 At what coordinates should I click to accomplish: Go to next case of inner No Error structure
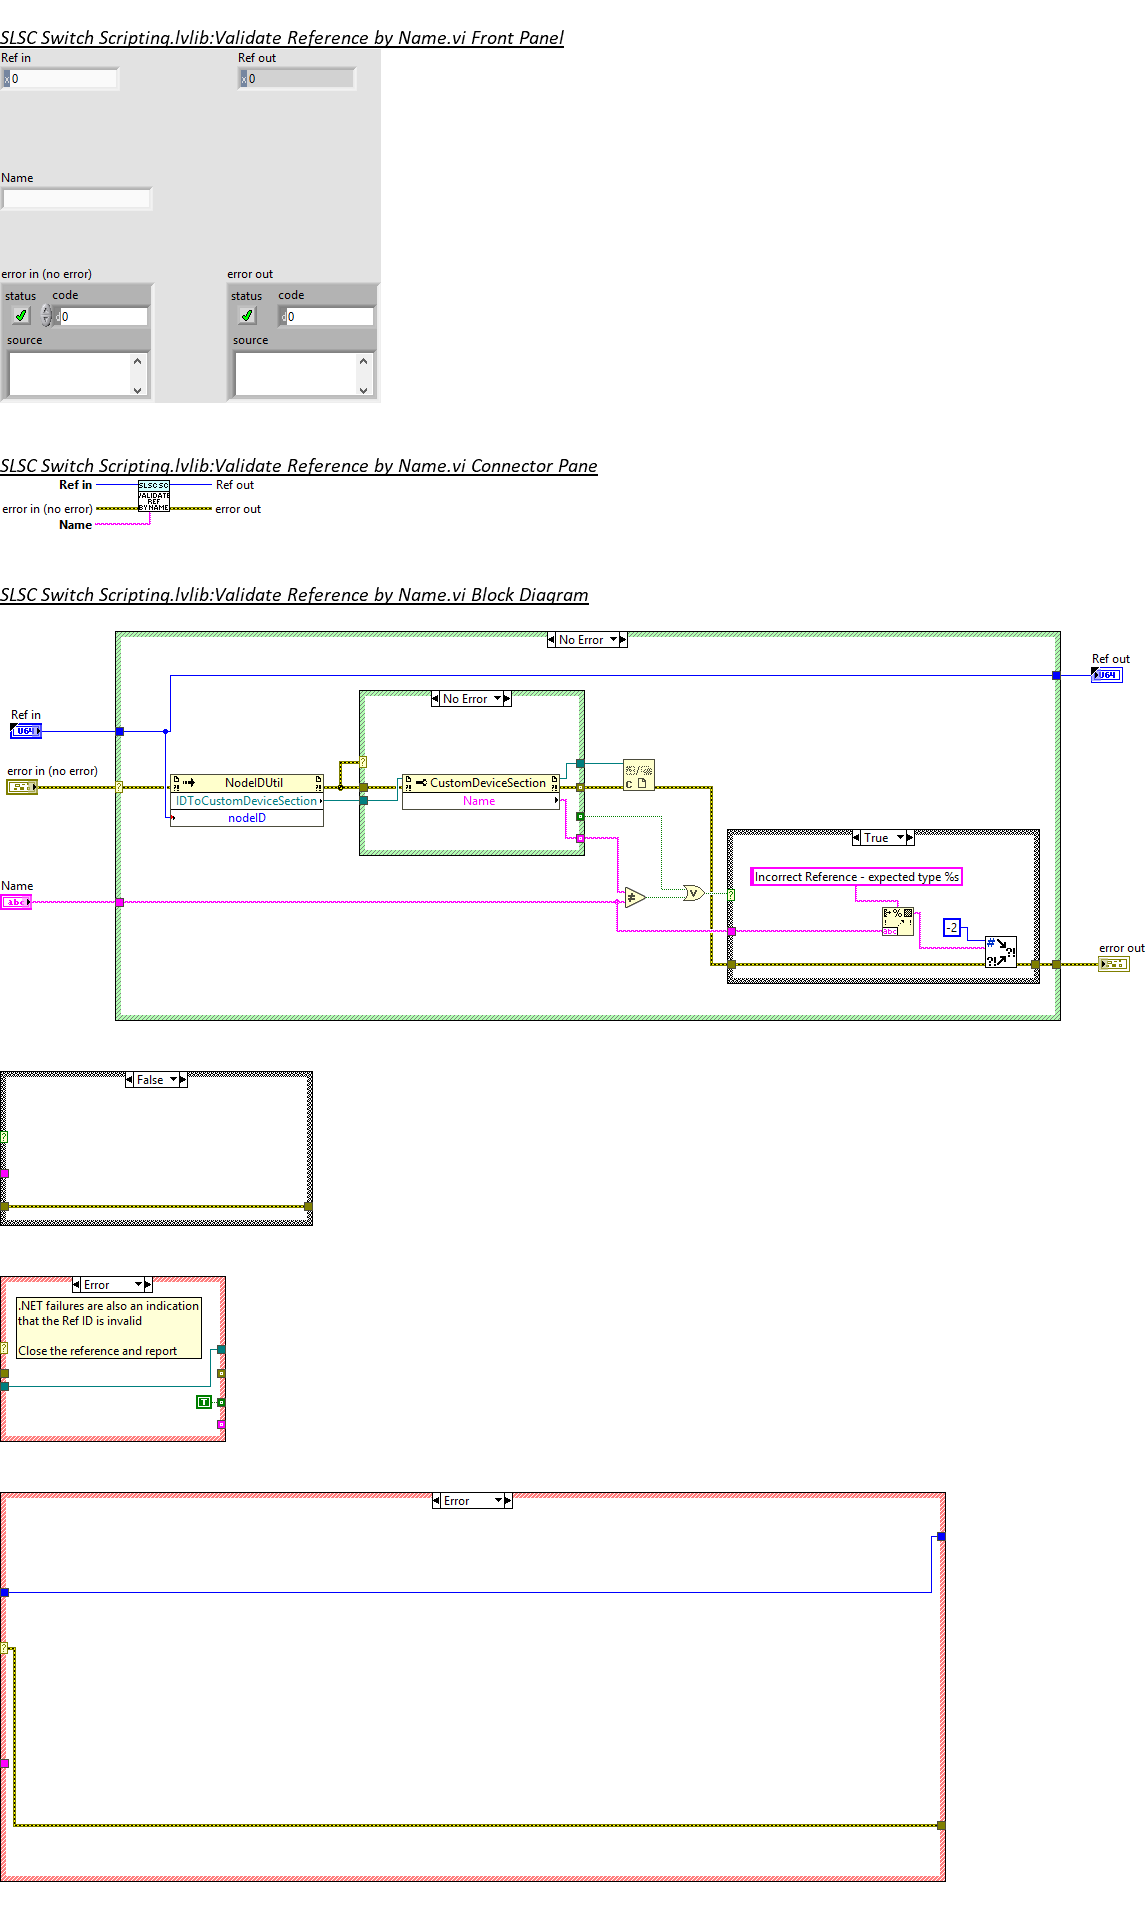(x=507, y=699)
